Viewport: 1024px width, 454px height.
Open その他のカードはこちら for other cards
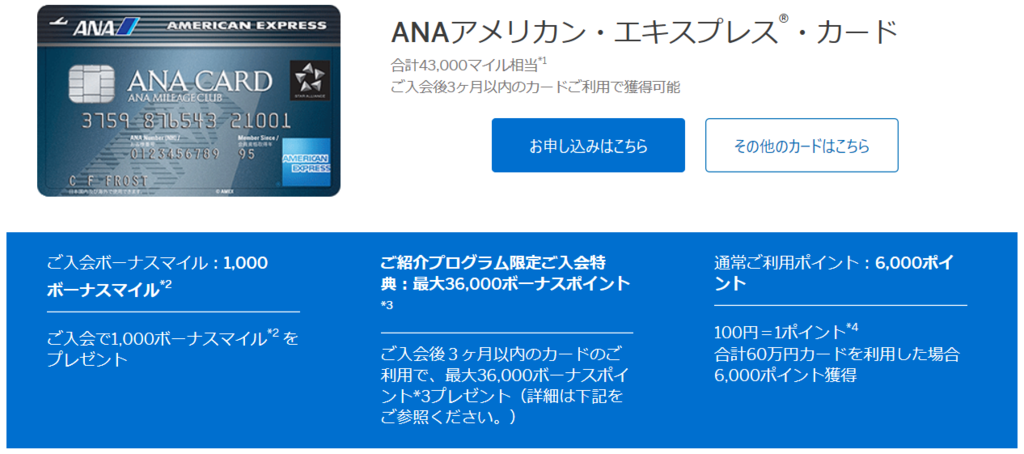(801, 145)
